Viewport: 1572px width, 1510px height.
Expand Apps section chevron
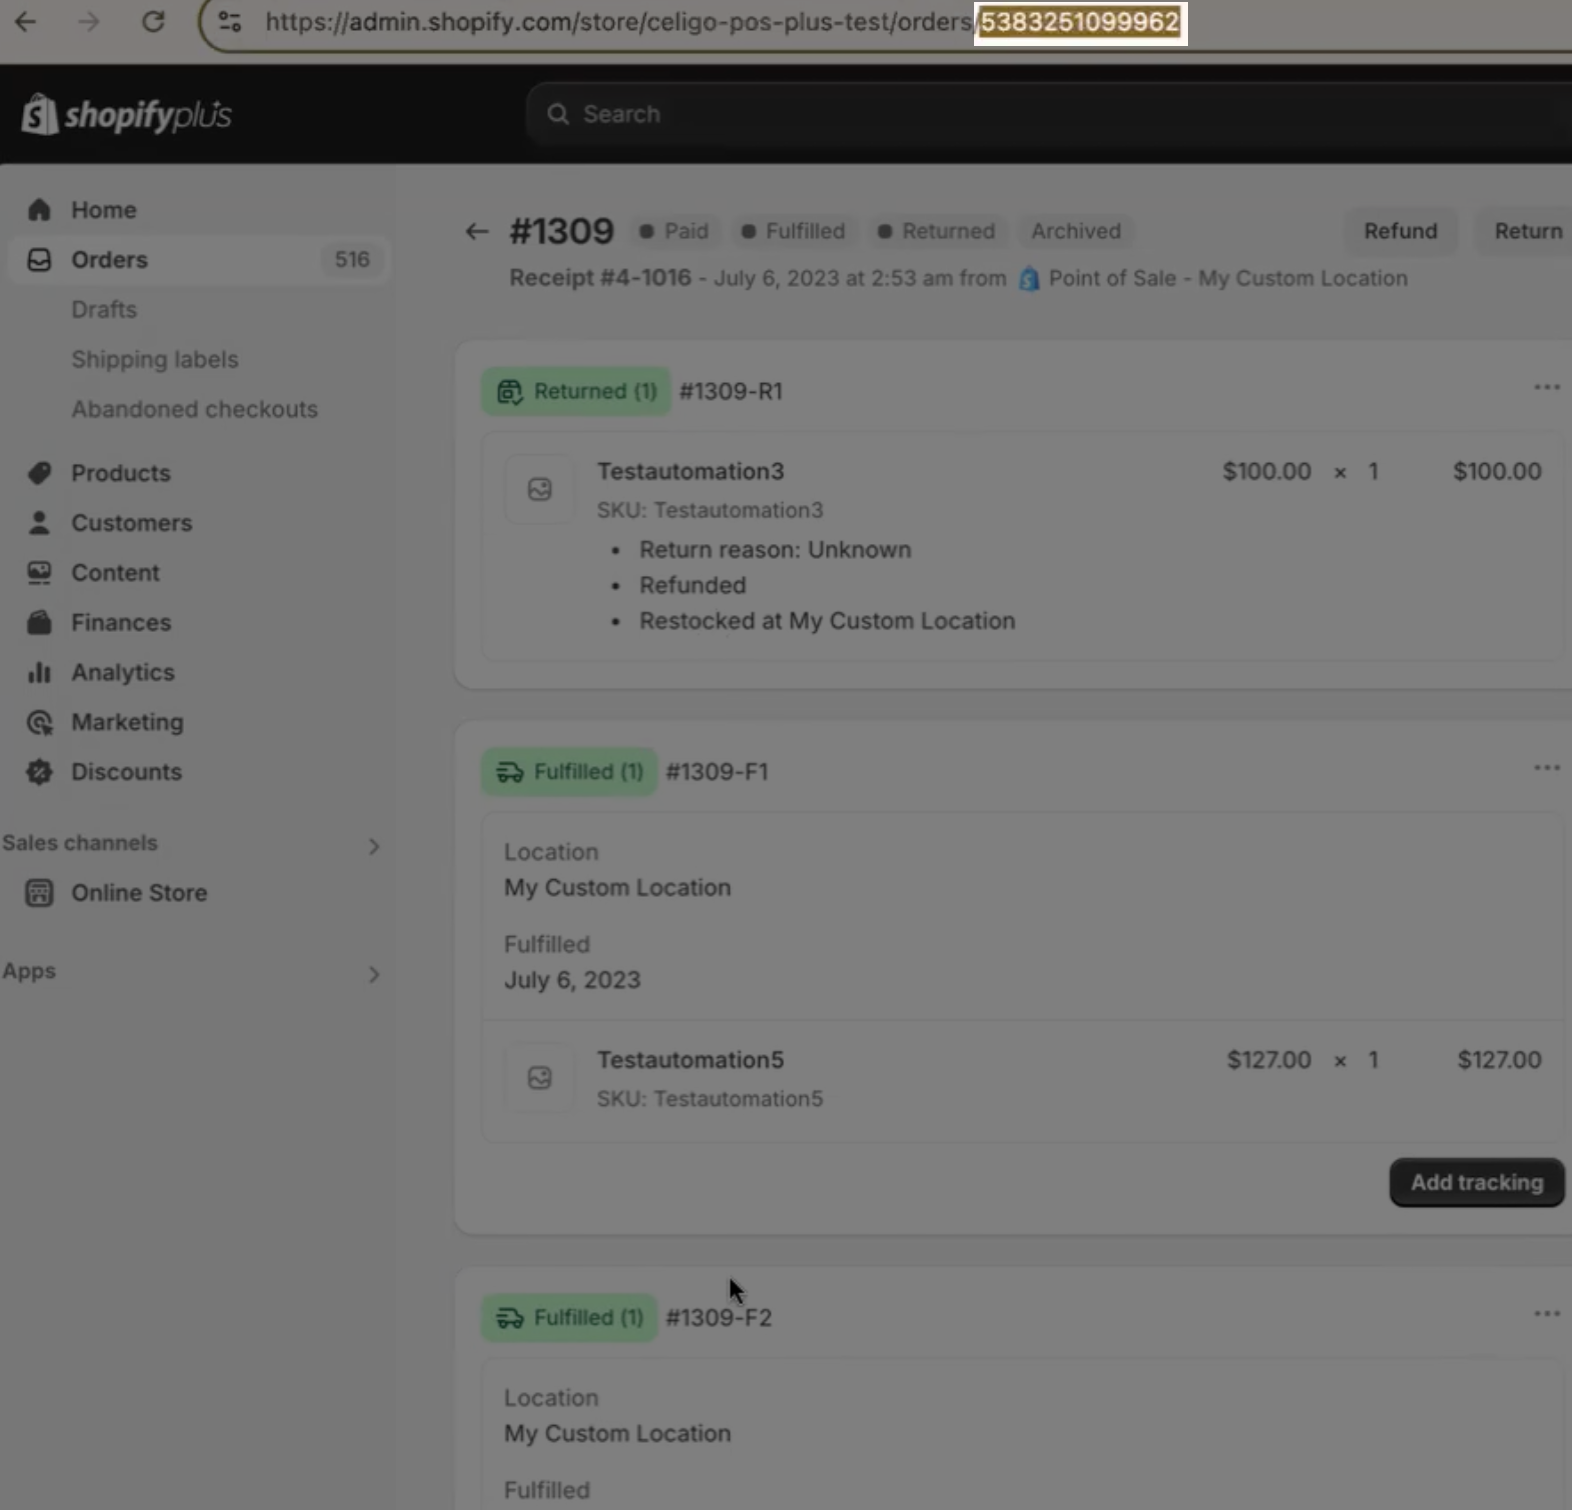coord(374,974)
